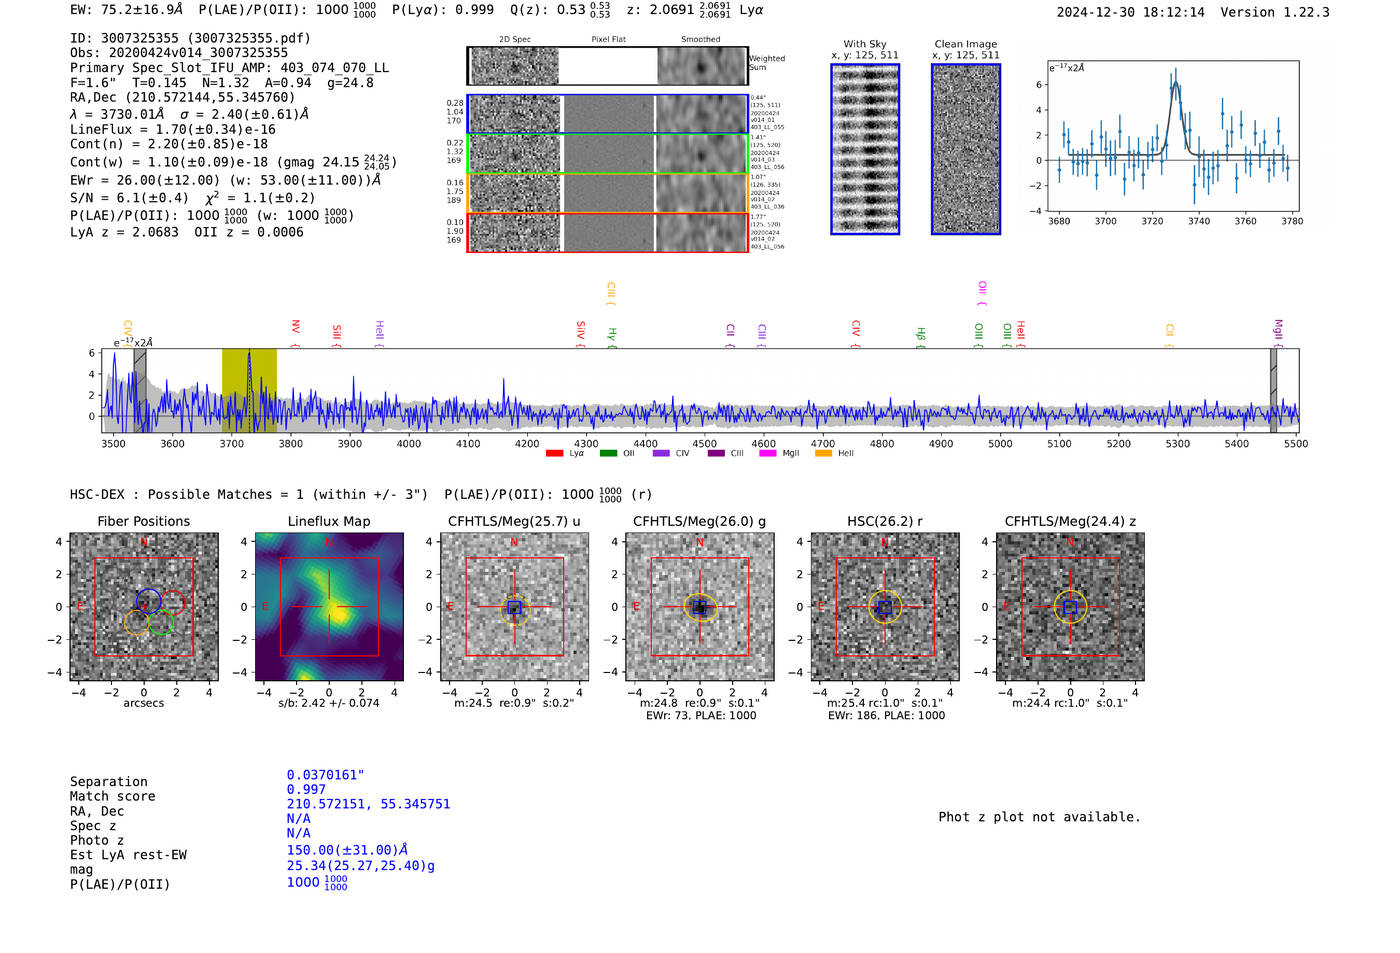The width and height of the screenshot is (1400, 953).
Task: Click the hatched gray band near 5460Å
Action: click(1273, 390)
